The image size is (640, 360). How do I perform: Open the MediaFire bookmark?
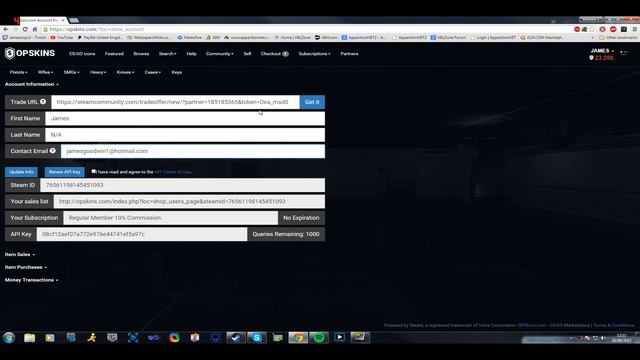[189, 38]
